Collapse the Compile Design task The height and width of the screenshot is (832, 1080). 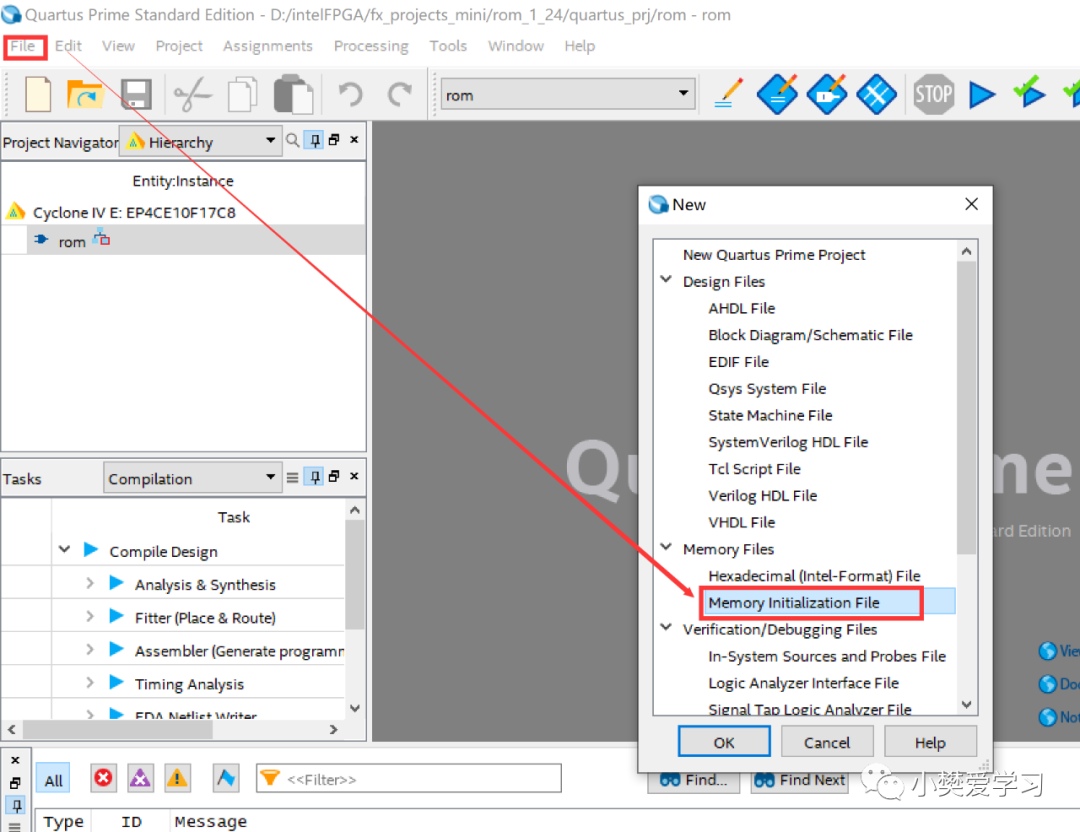tap(64, 550)
